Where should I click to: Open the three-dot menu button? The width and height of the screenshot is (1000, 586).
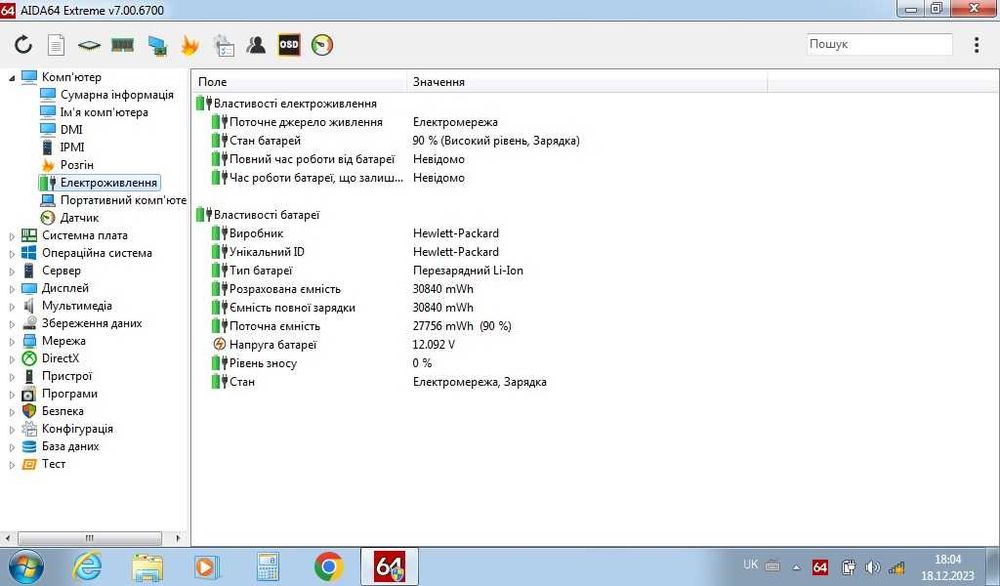coord(976,45)
